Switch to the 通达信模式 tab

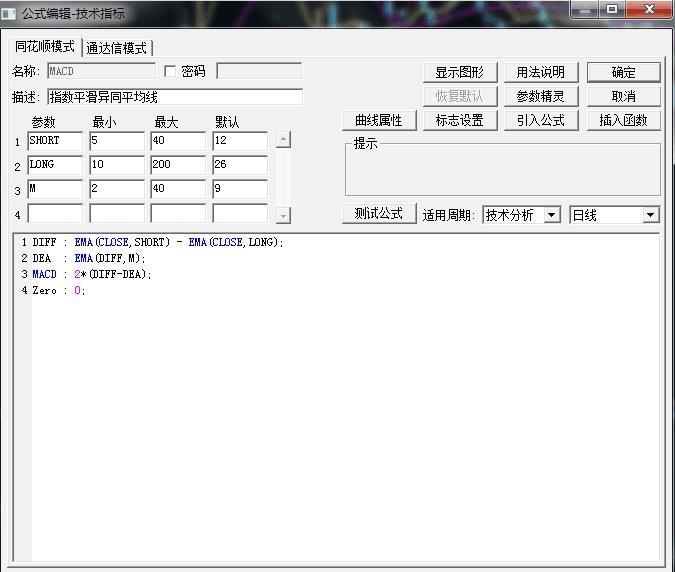click(117, 48)
